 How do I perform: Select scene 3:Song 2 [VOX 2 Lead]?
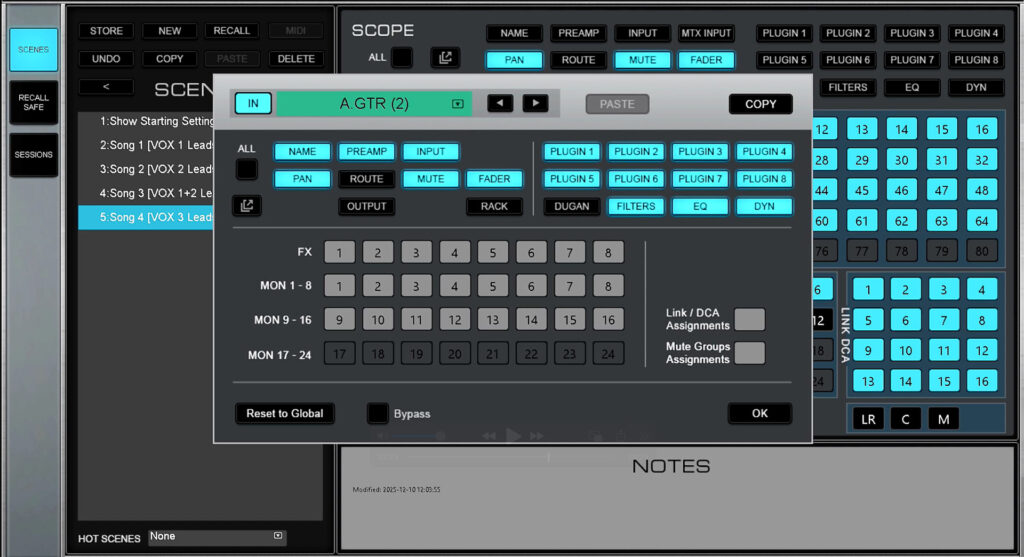(146, 169)
